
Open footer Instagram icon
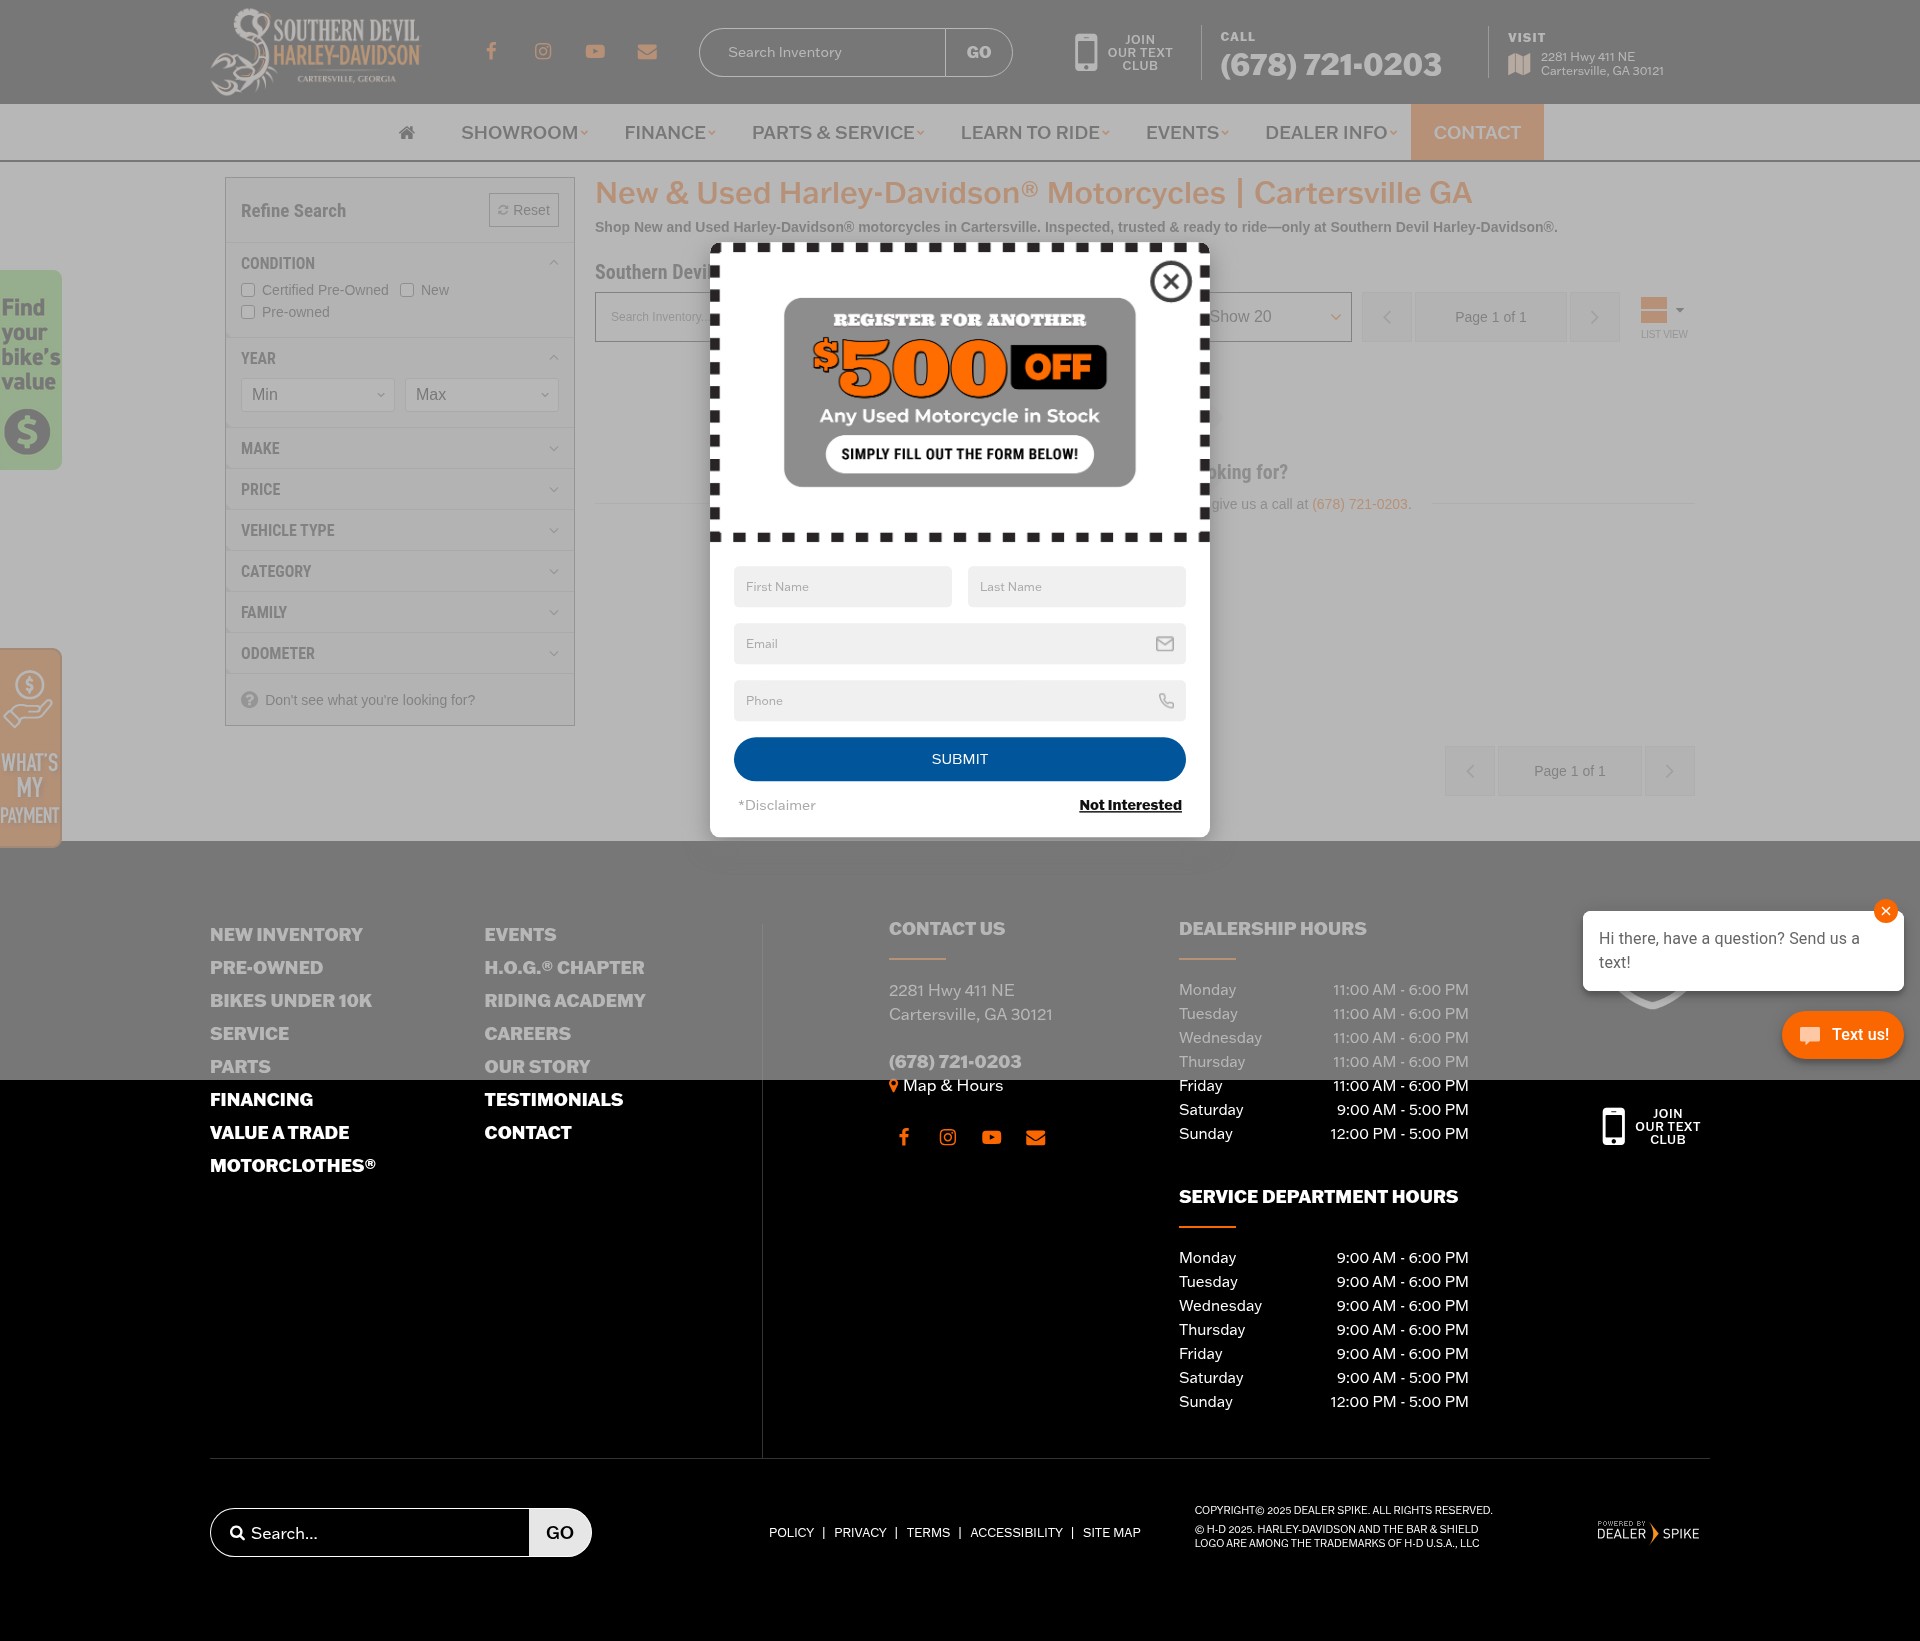pyautogui.click(x=948, y=1137)
